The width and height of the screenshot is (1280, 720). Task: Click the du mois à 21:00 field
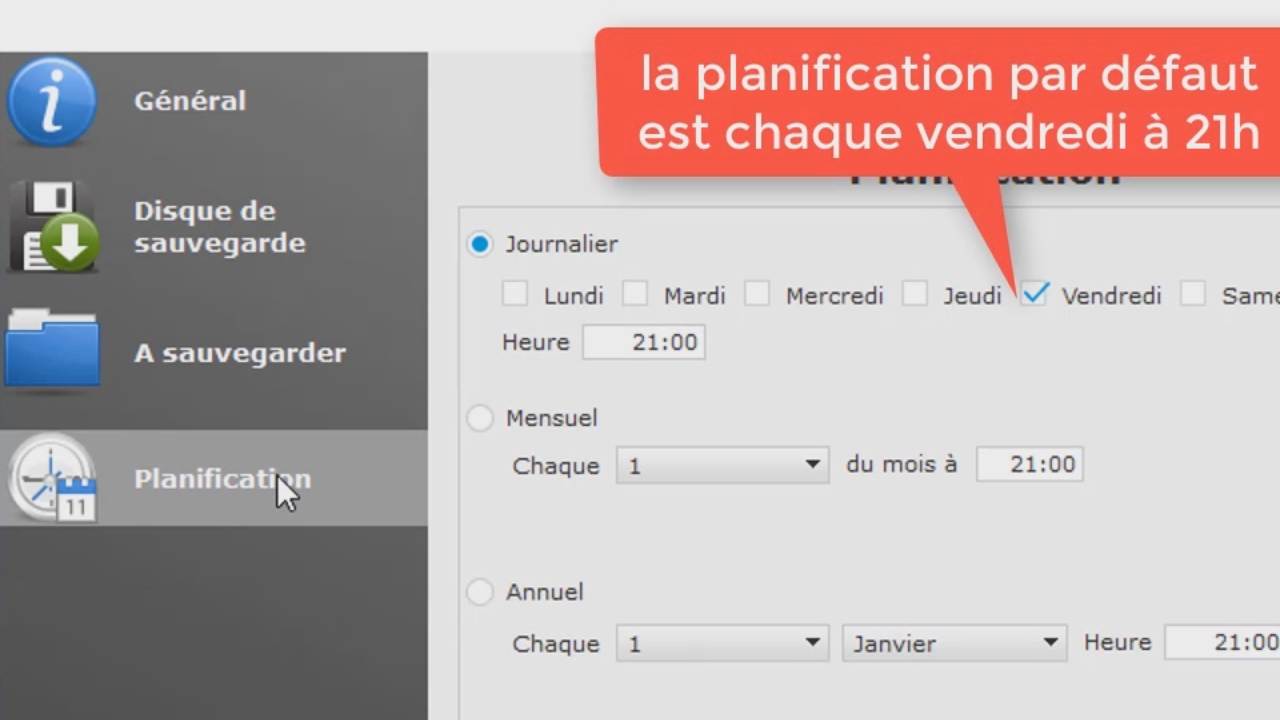pyautogui.click(x=1030, y=464)
